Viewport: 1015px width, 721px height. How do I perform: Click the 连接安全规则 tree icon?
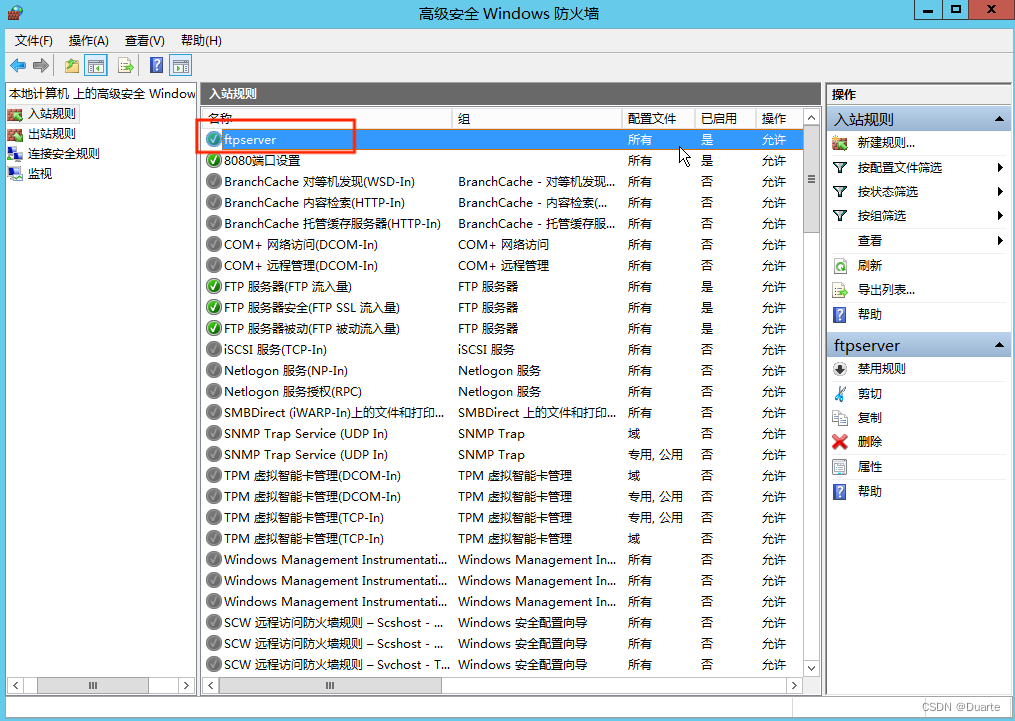15,154
